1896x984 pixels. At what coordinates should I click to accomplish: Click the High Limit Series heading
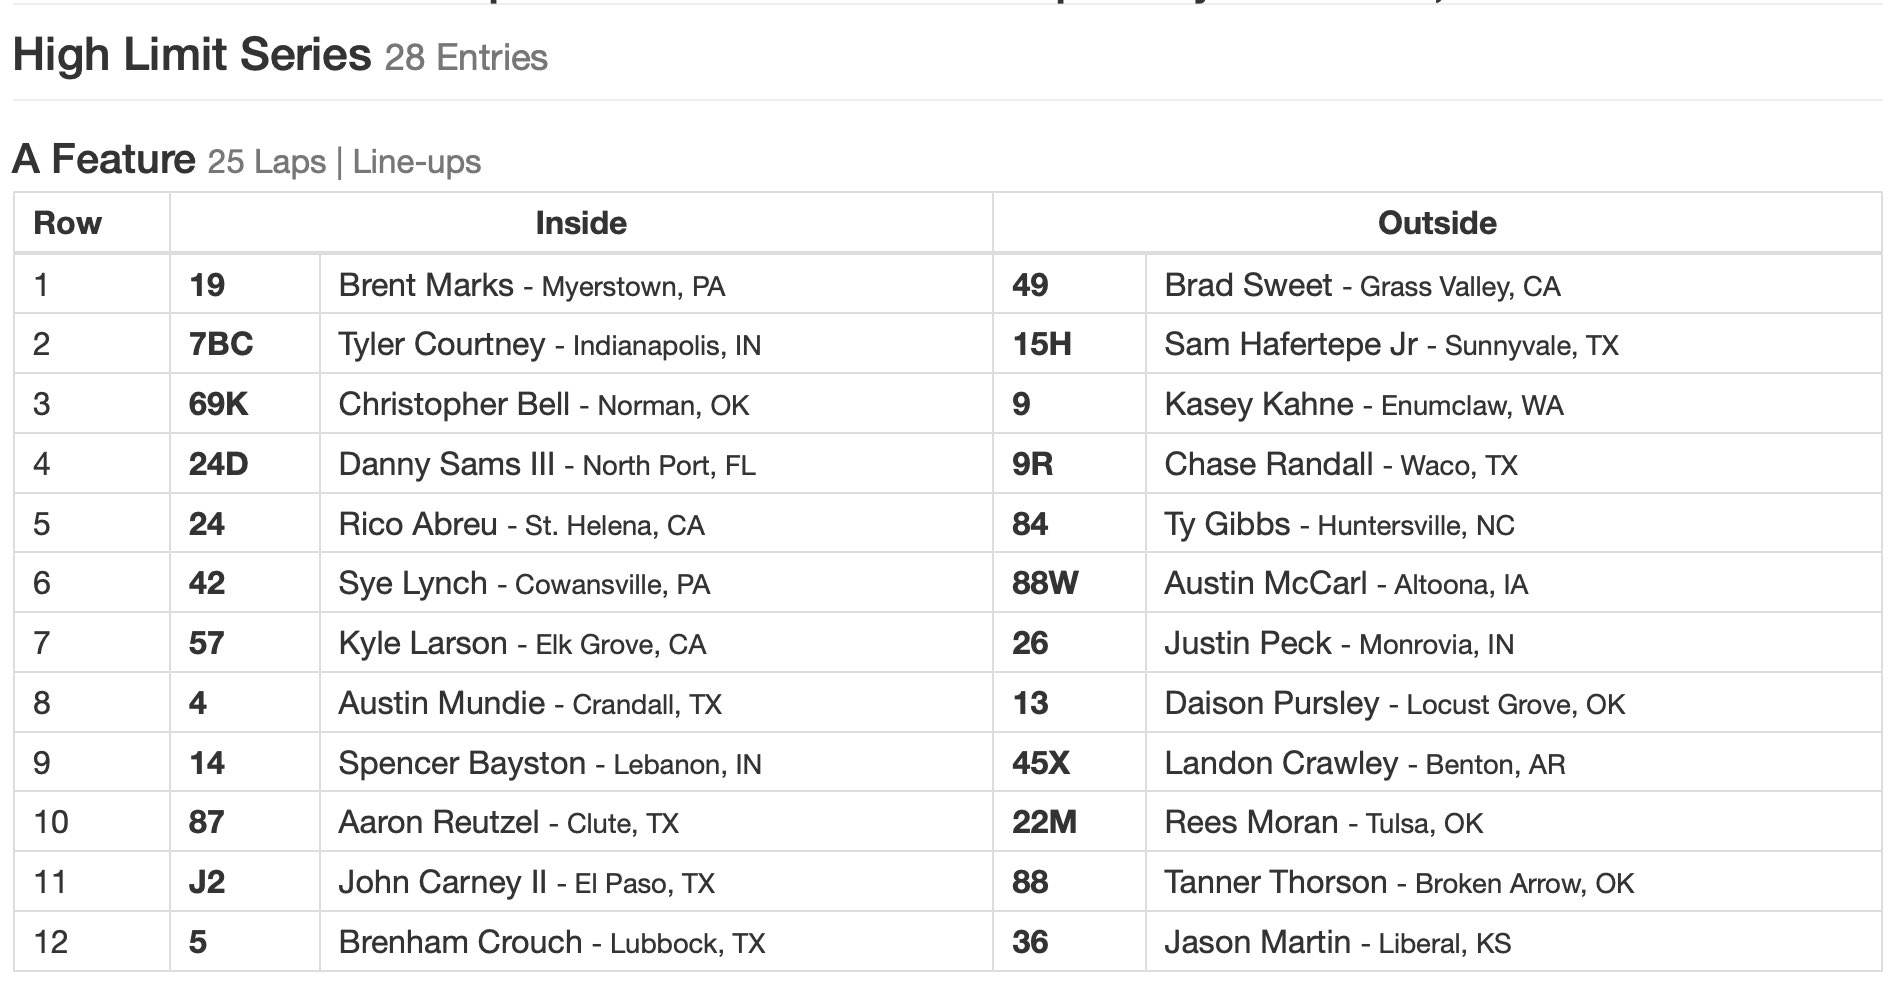pos(191,54)
